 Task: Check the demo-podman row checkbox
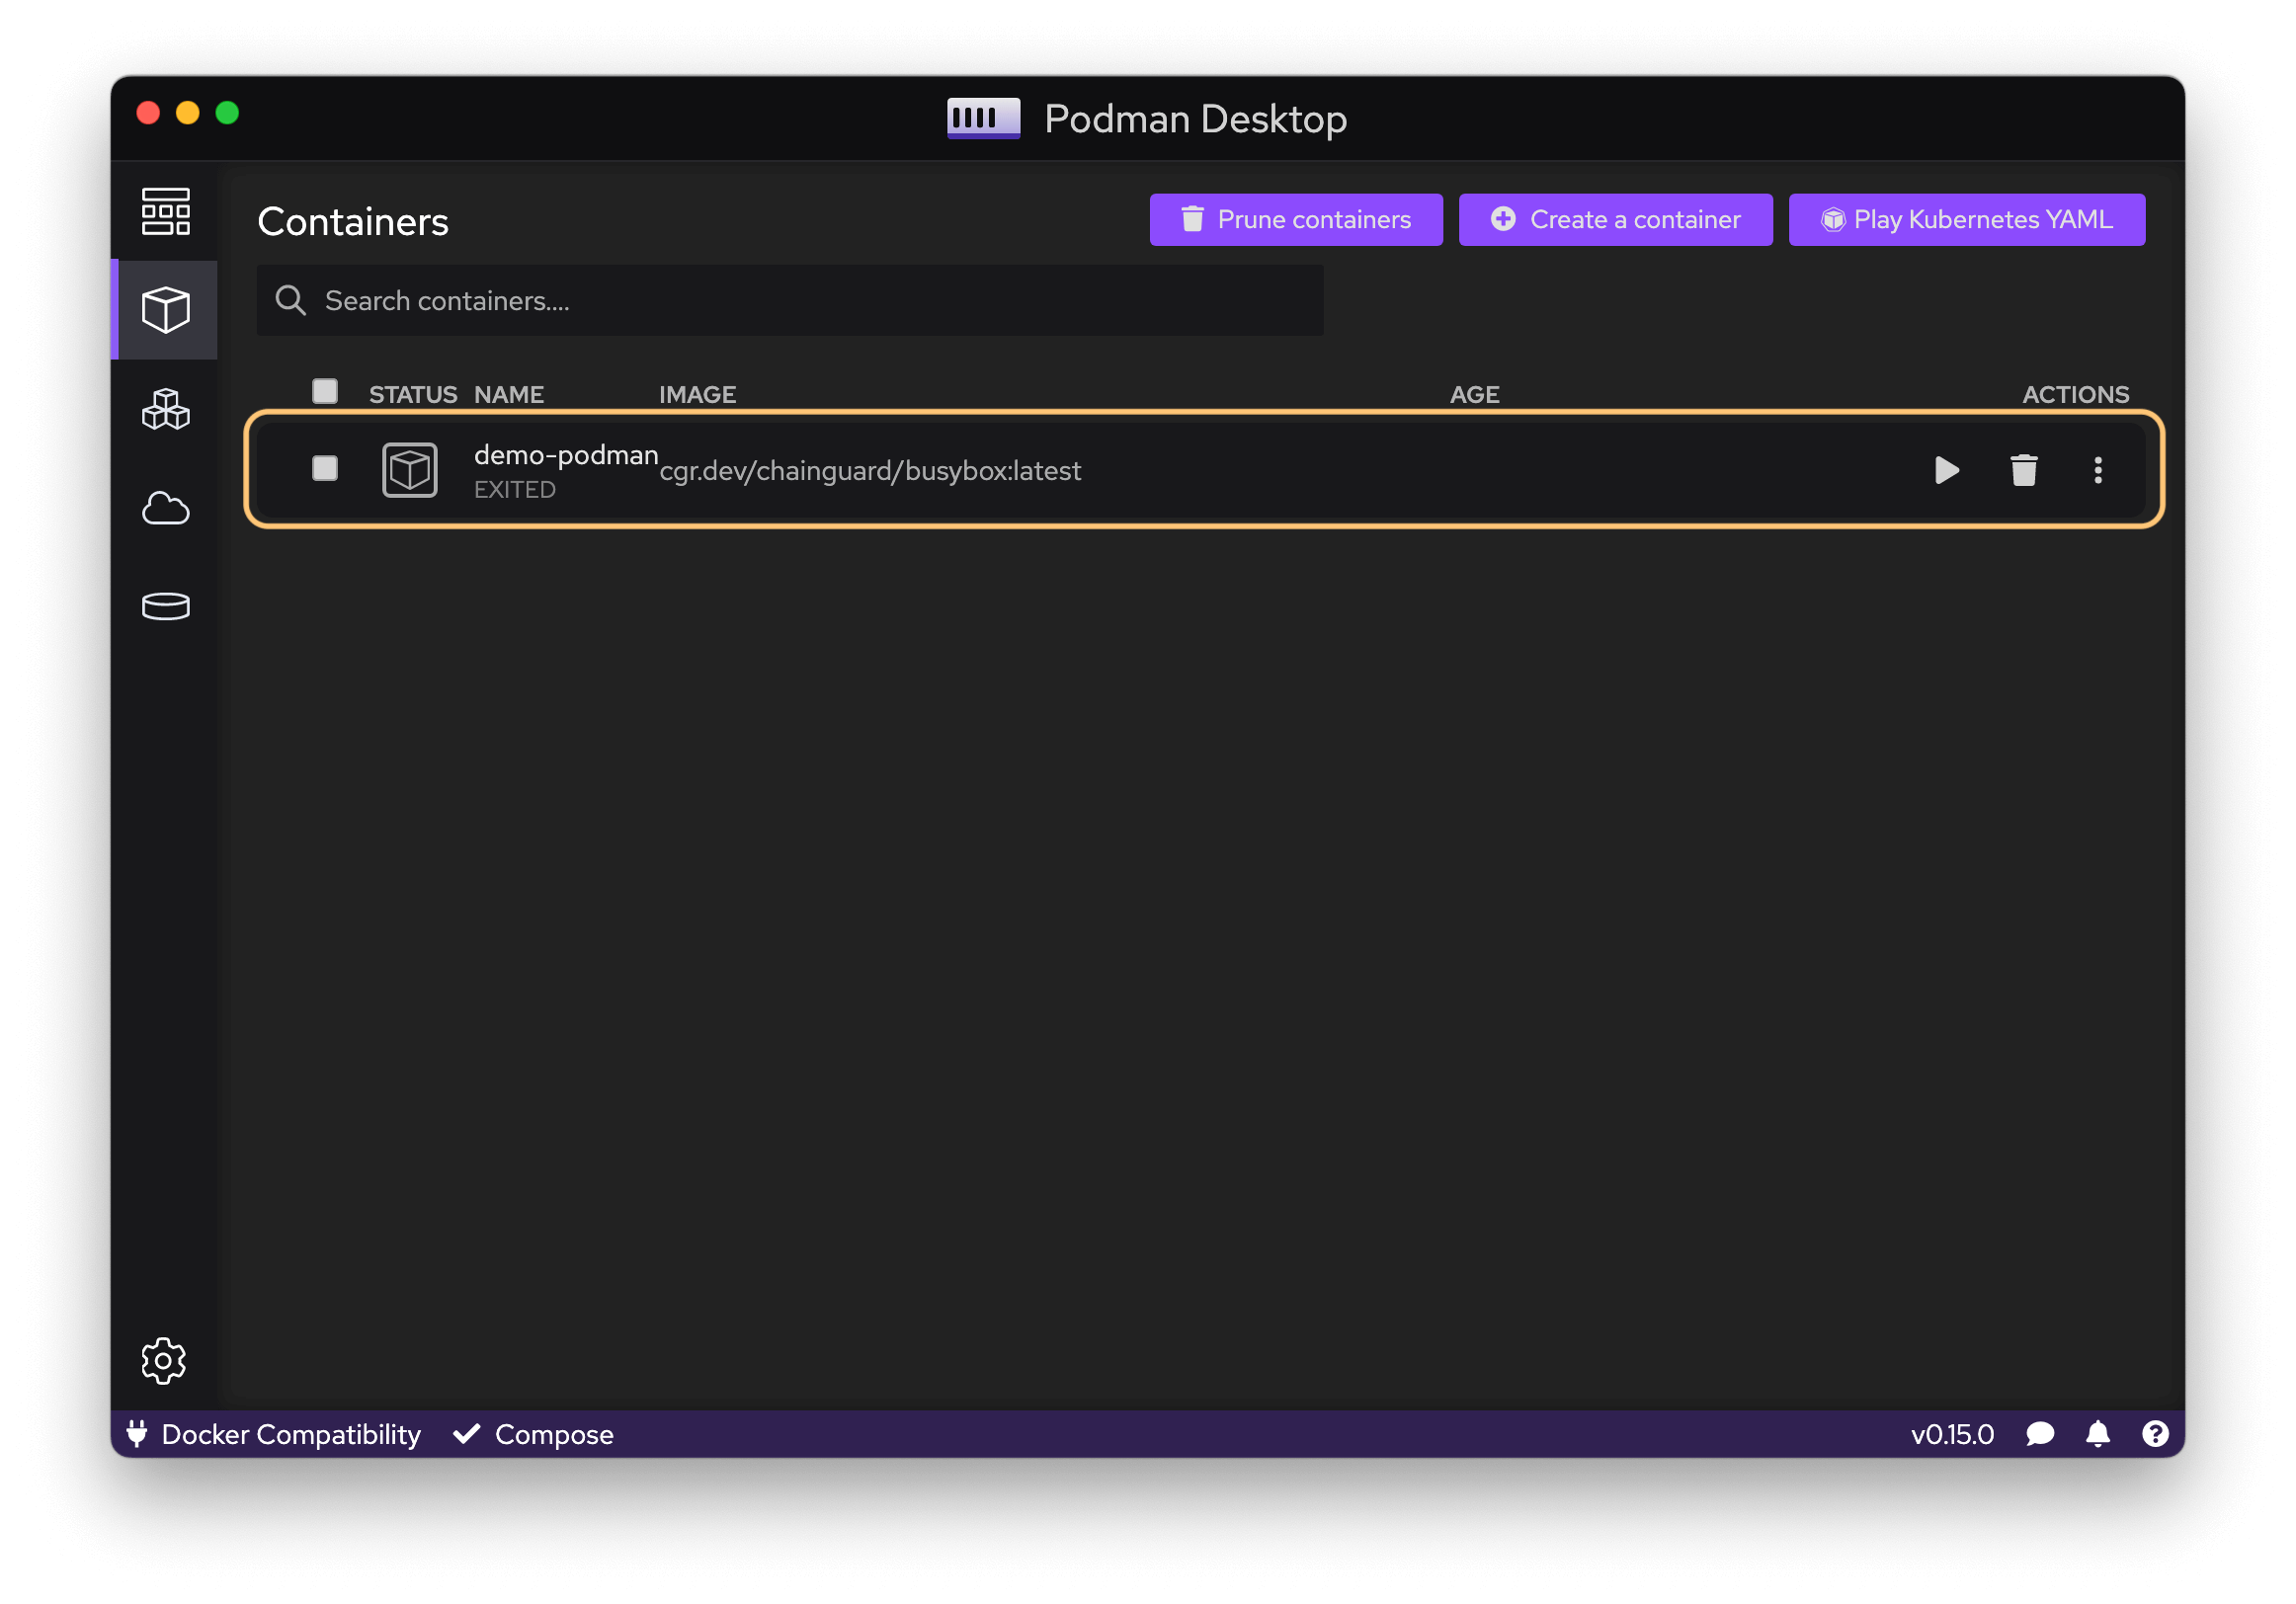(x=324, y=468)
